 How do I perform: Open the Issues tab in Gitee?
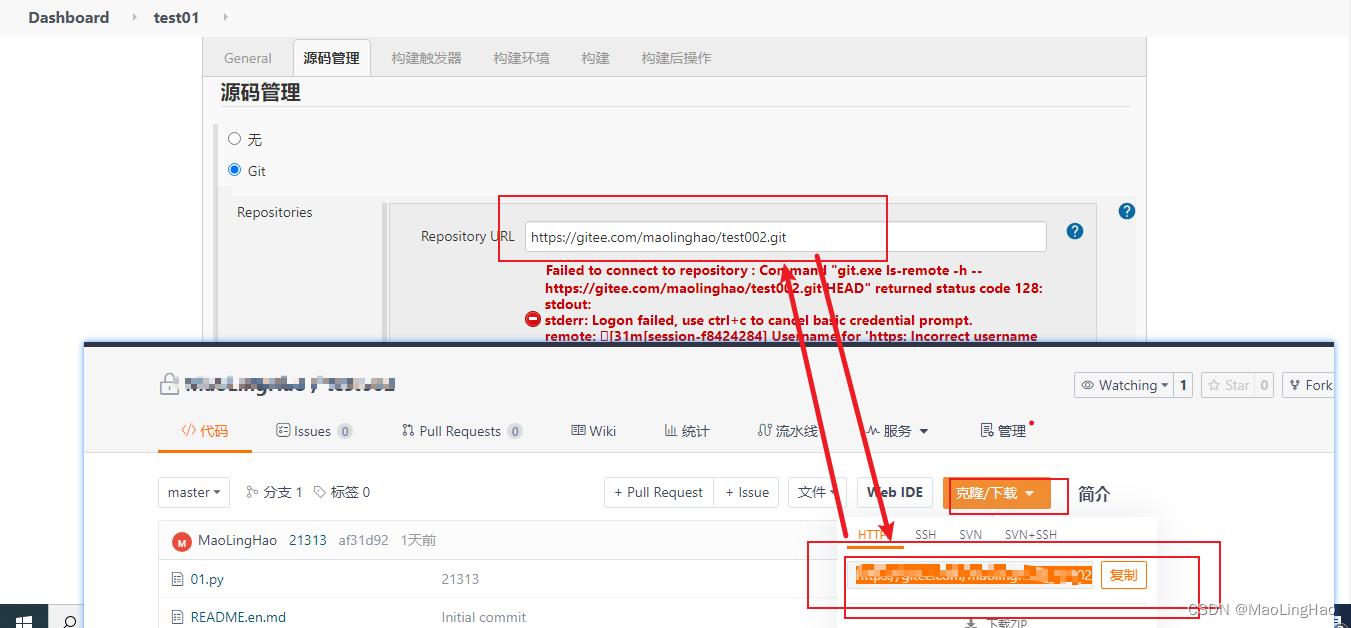(314, 431)
